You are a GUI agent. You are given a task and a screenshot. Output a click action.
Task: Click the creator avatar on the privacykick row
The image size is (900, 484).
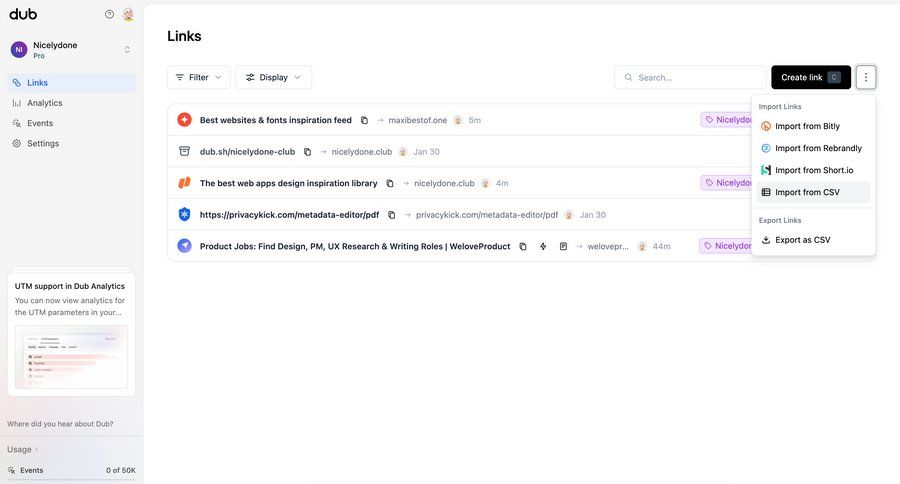pos(569,215)
